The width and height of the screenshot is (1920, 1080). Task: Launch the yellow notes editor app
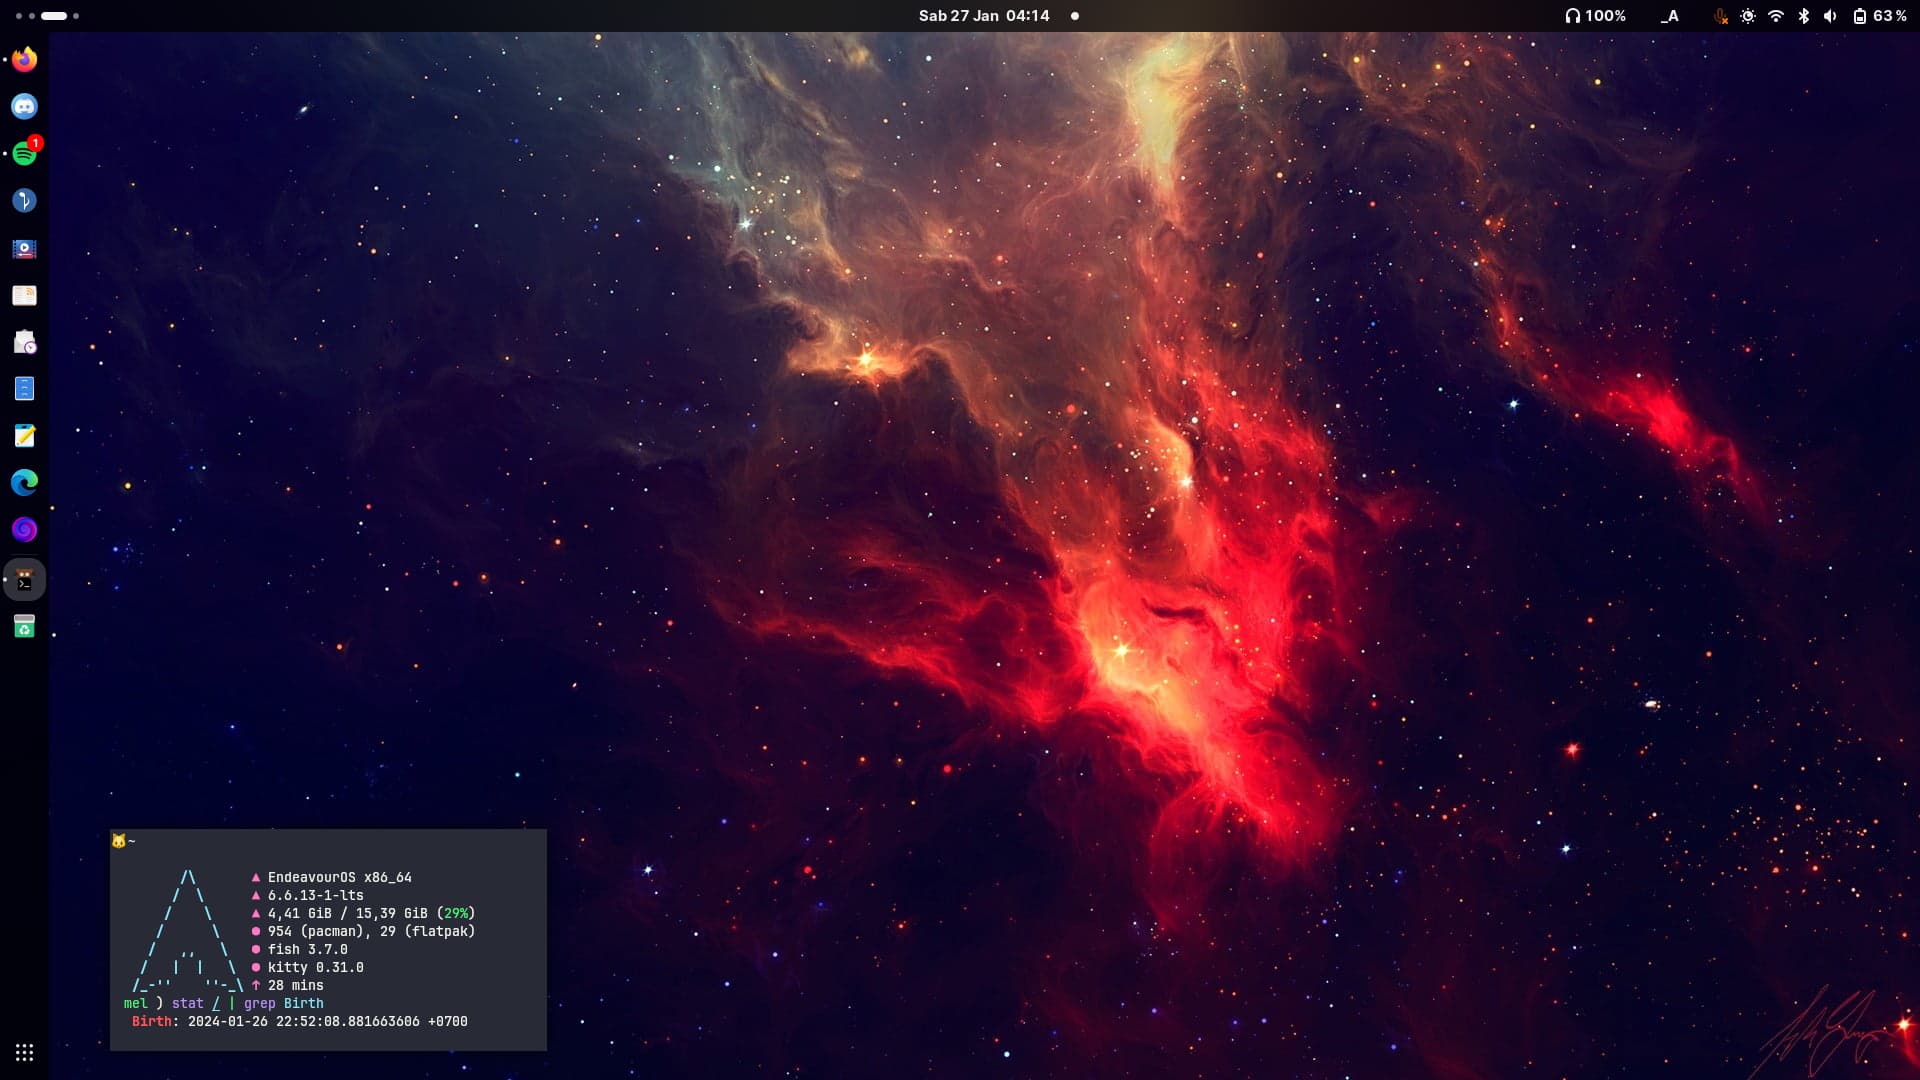point(24,436)
